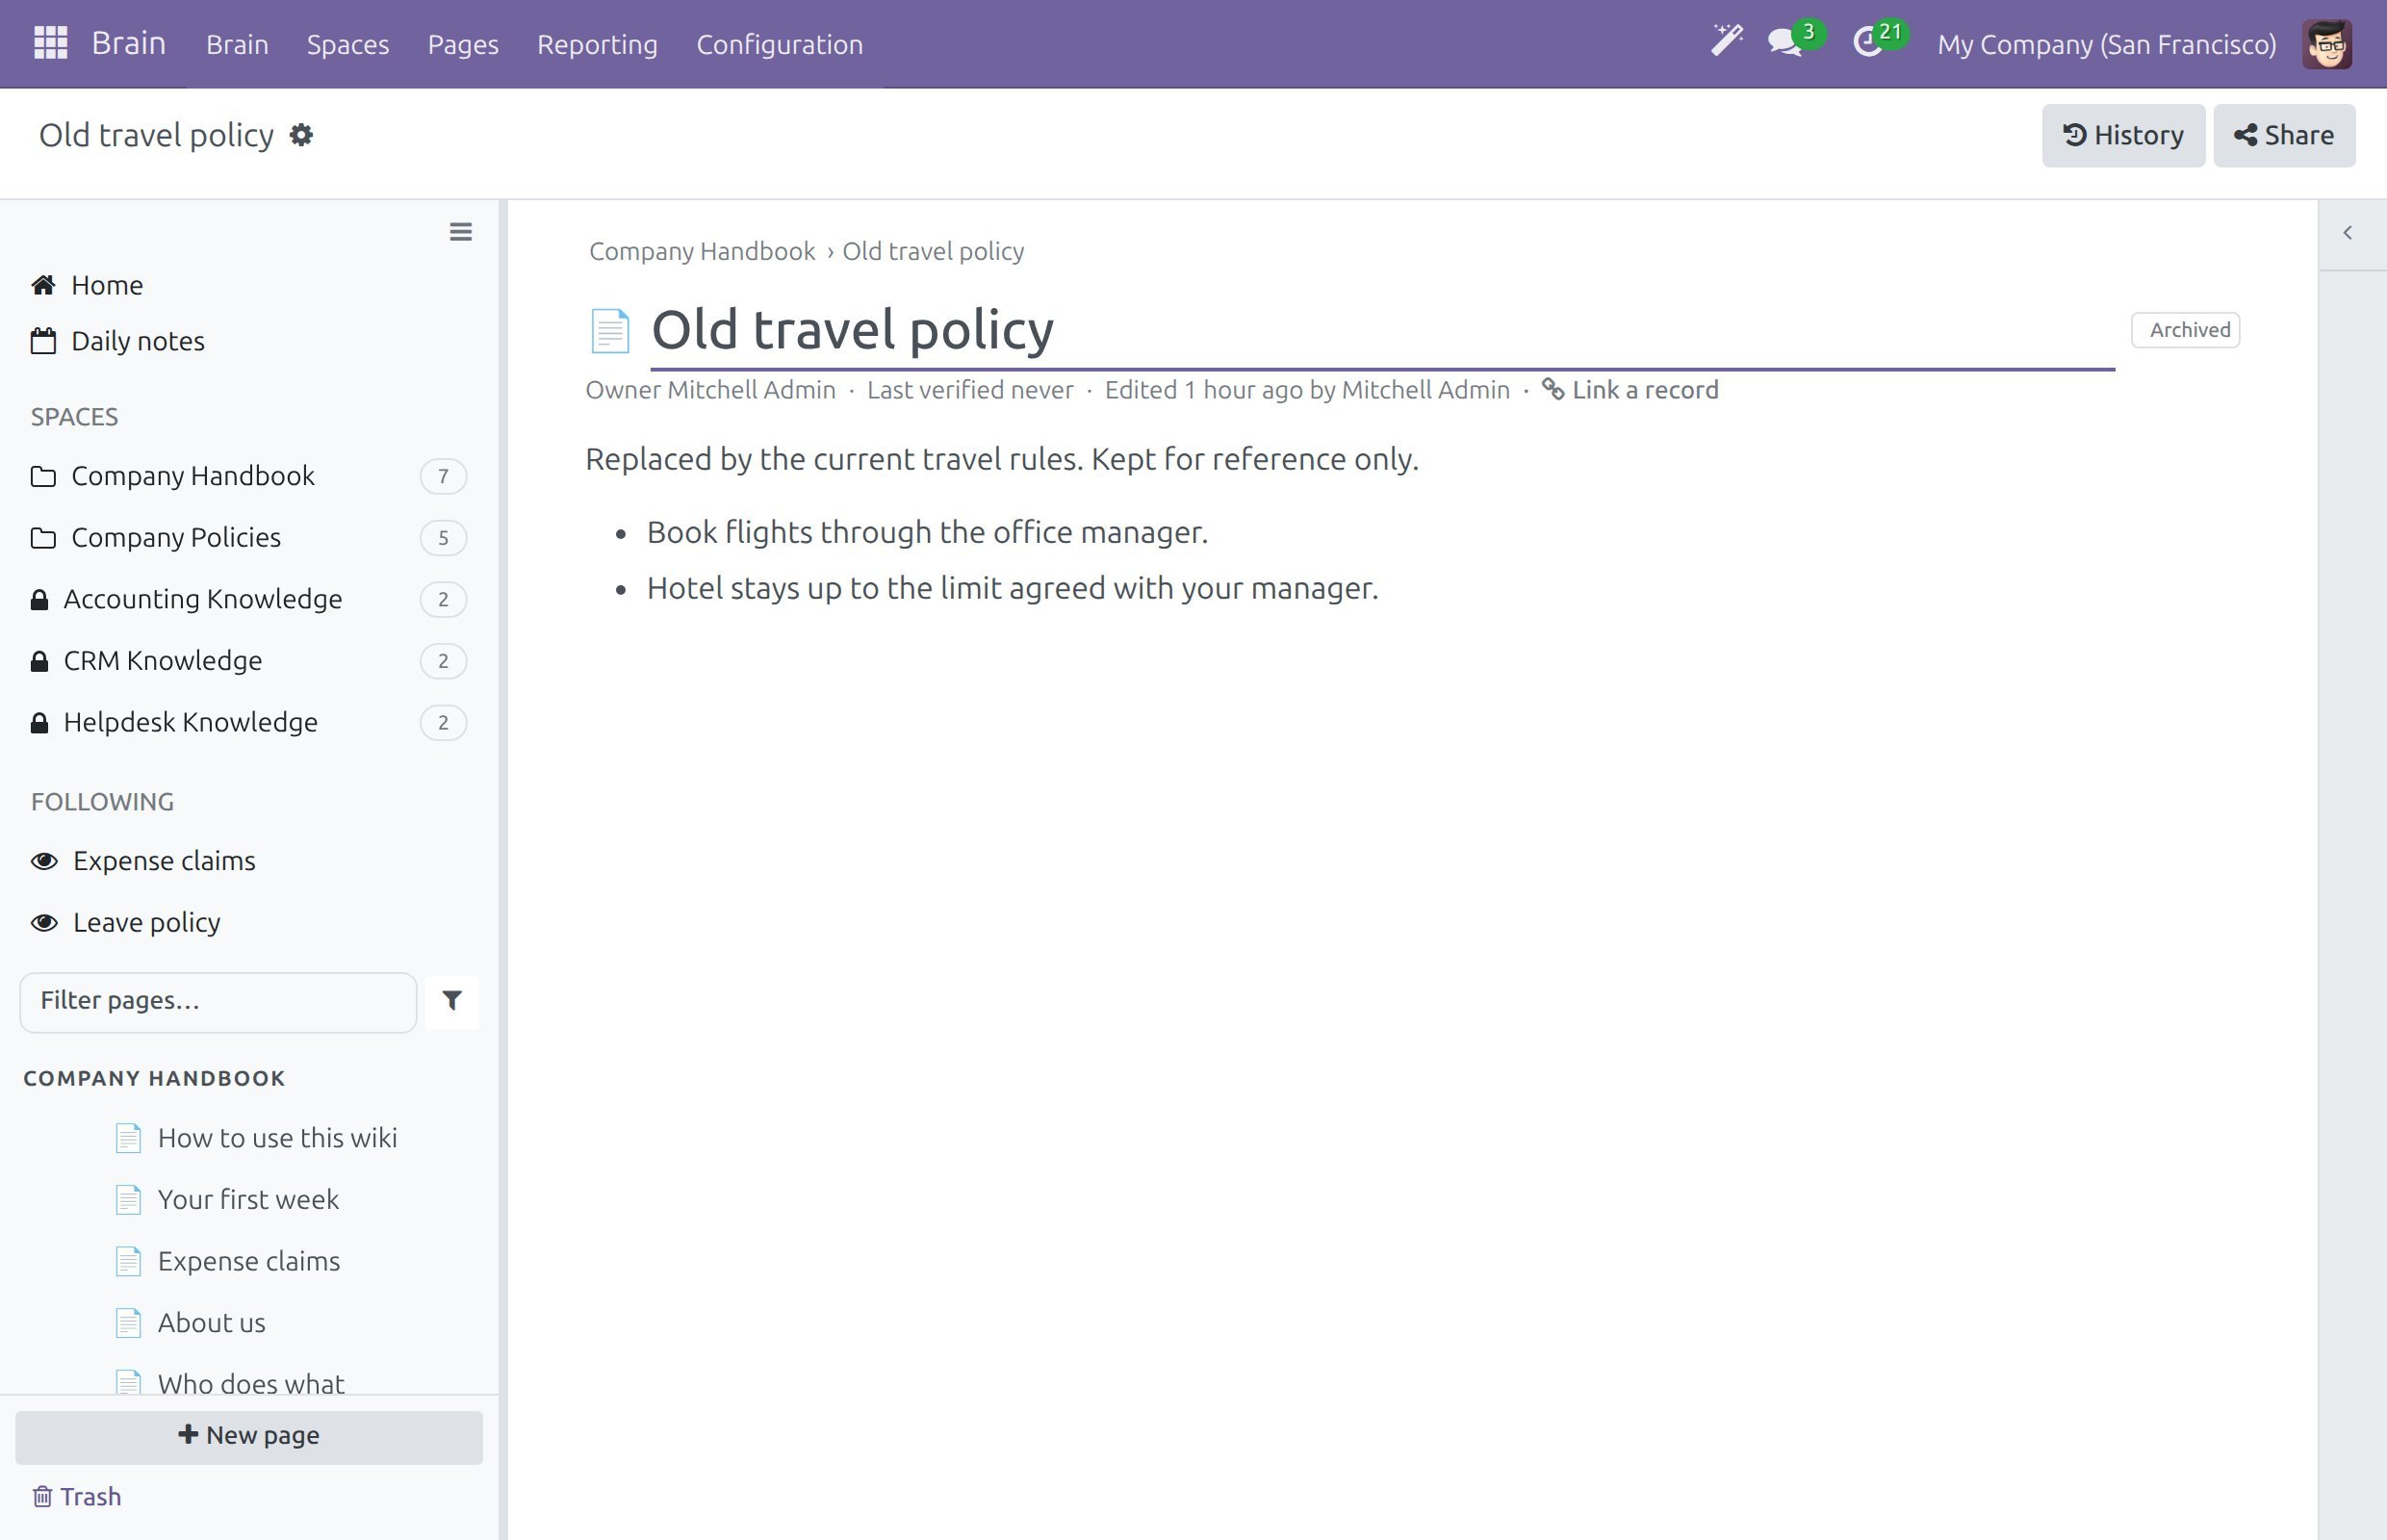2387x1540 pixels.
Task: Click the Old travel policy title field
Action: [1382, 330]
